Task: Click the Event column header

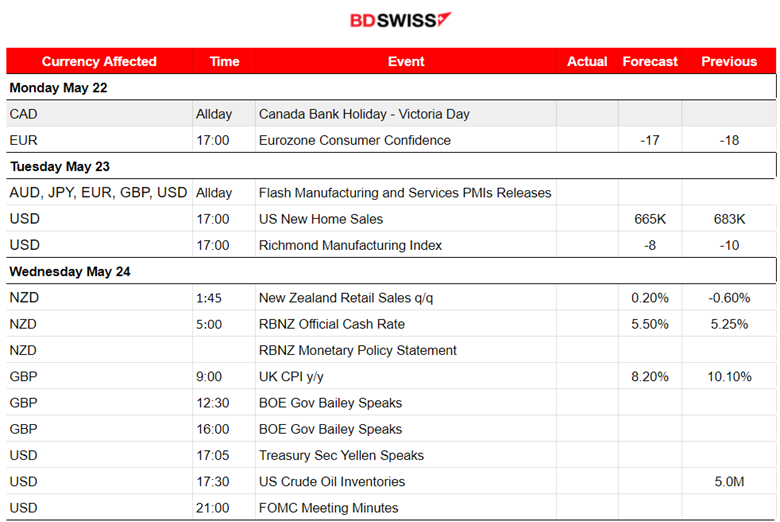Action: (406, 61)
